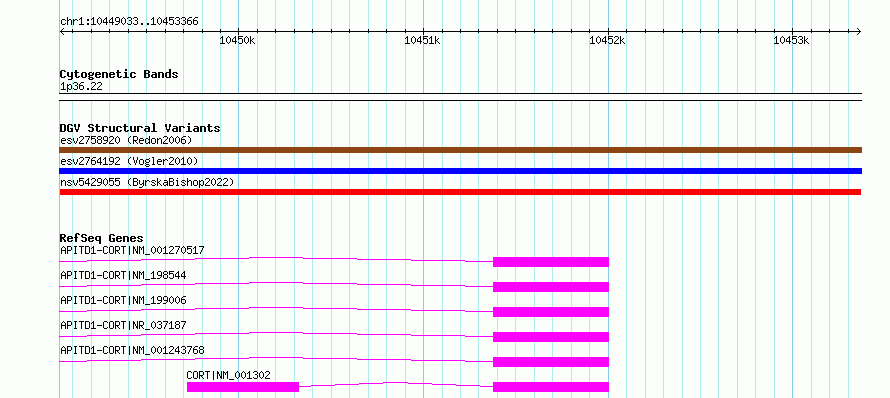Open the RefSeq Genes track title

click(101, 238)
